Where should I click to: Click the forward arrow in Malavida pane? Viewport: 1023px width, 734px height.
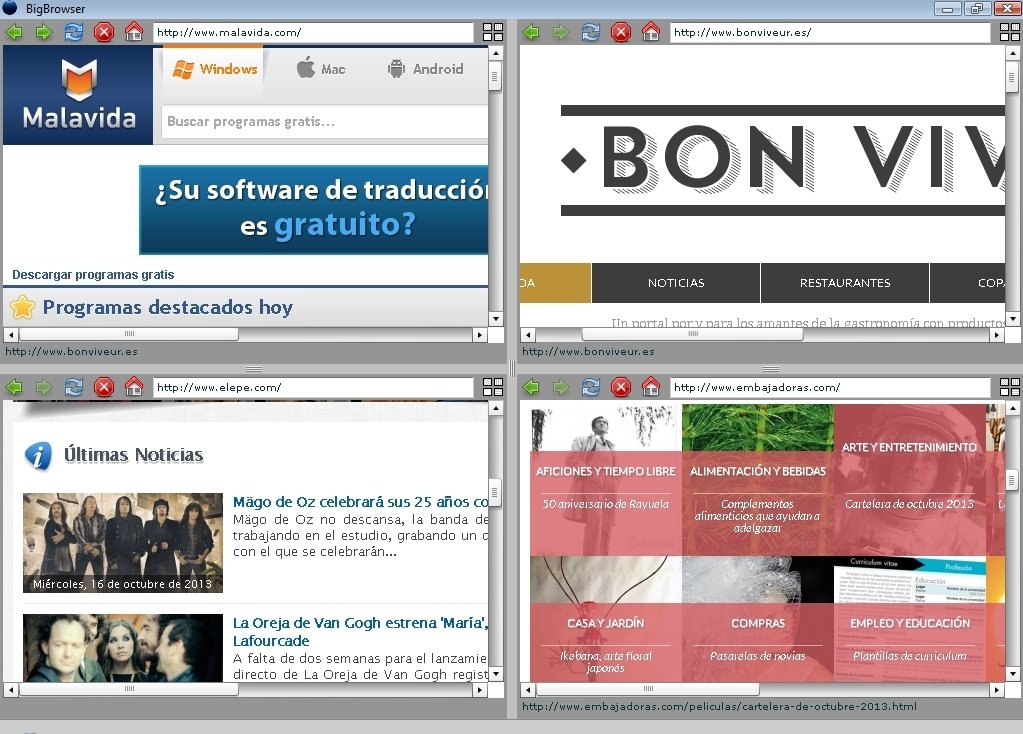click(44, 32)
